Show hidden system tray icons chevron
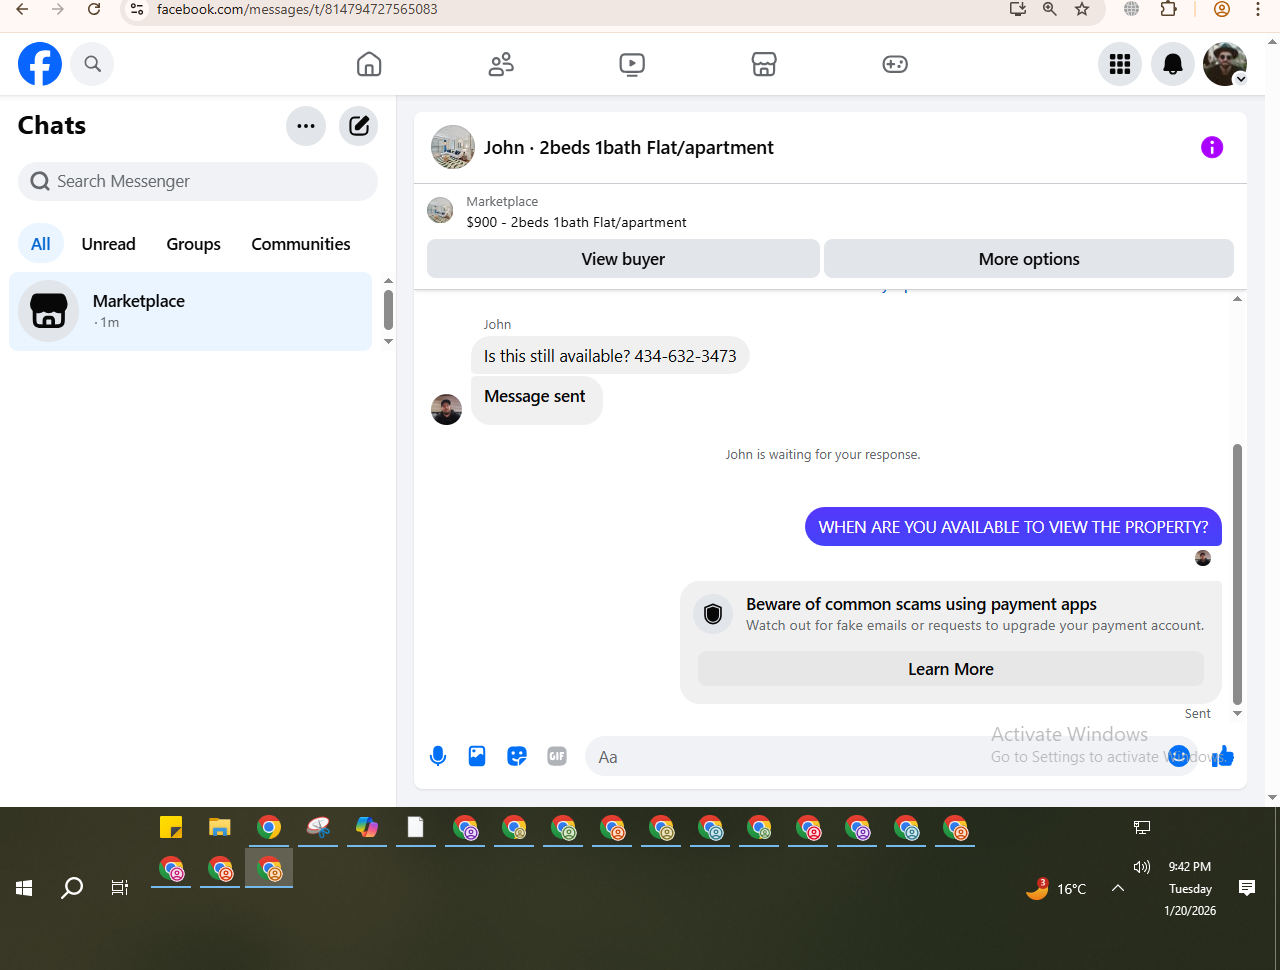 [x=1118, y=888]
